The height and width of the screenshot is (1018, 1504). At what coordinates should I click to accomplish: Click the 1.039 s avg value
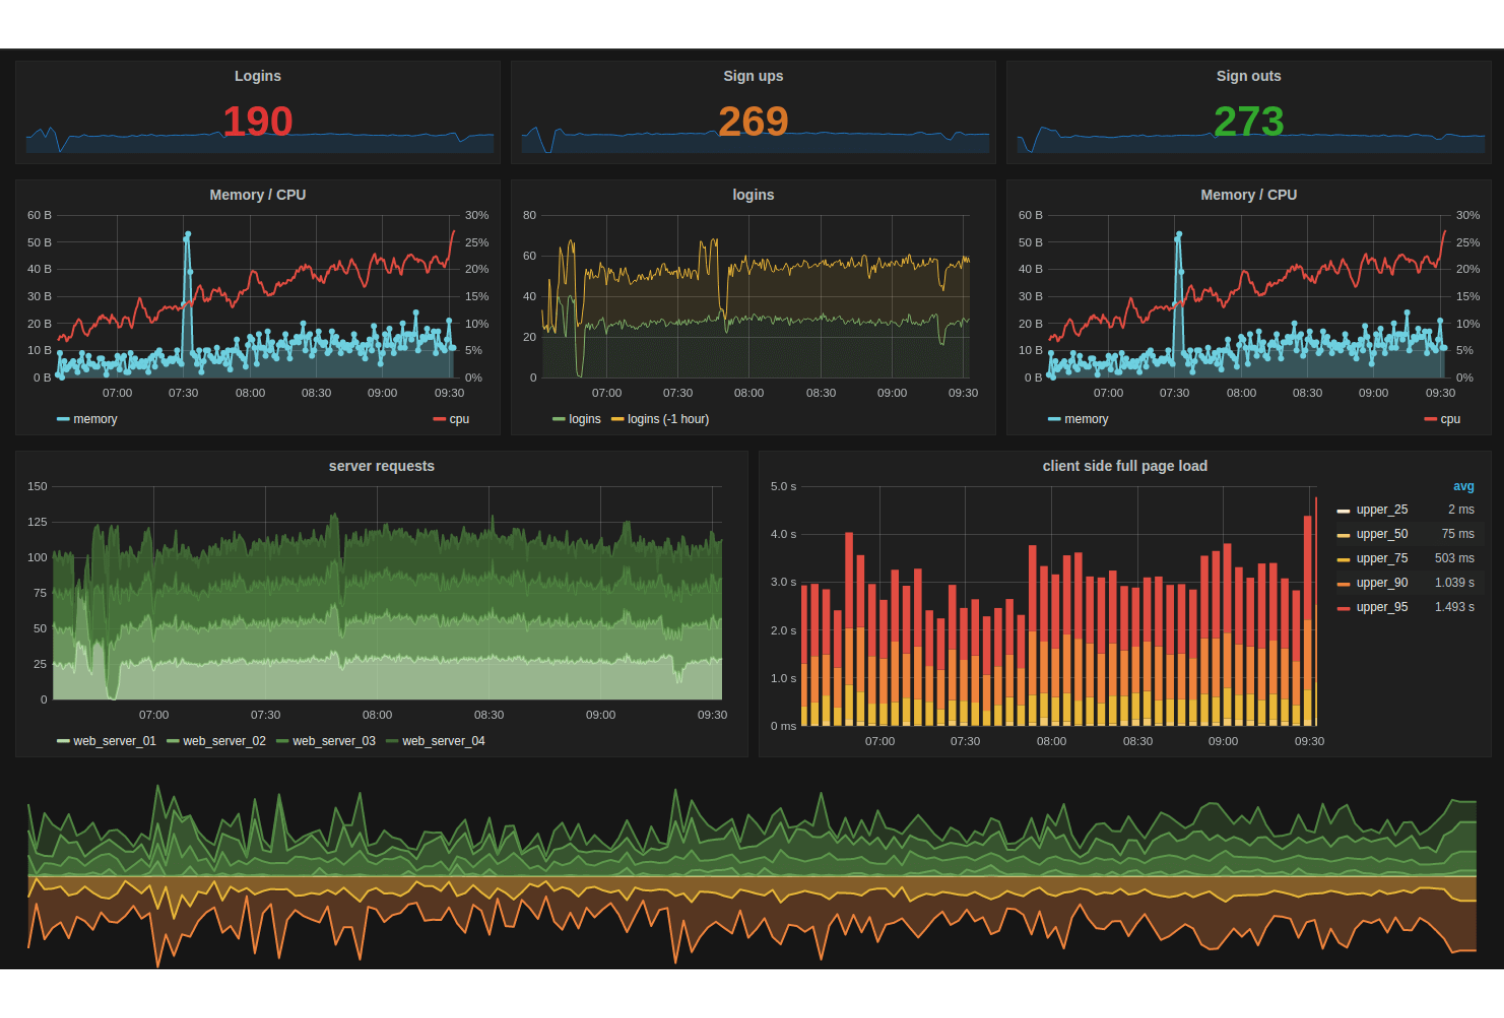pyautogui.click(x=1455, y=583)
